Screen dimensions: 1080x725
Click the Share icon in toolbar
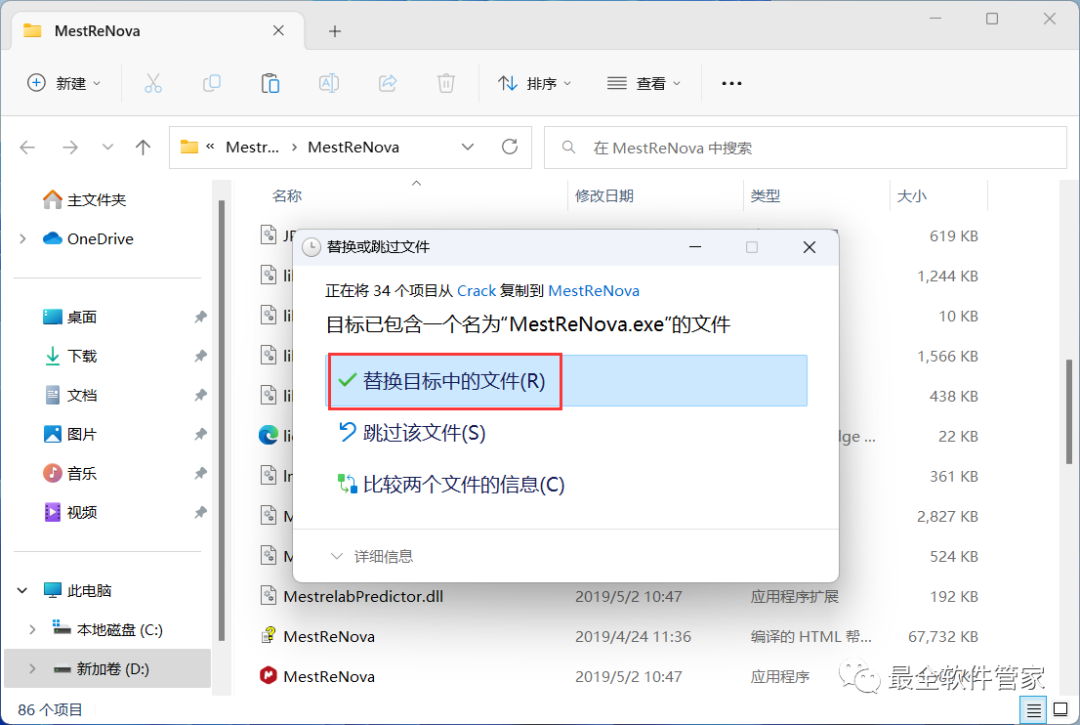[388, 83]
